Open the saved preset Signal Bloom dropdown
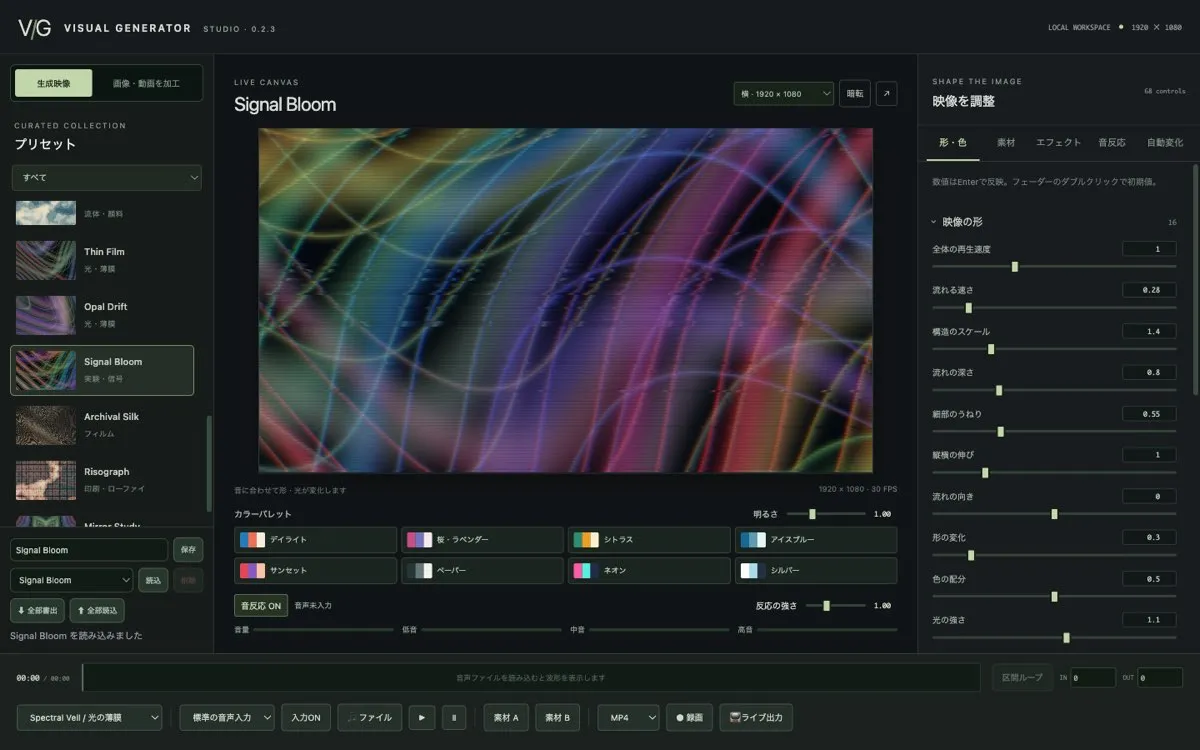Viewport: 1200px width, 750px height. [72, 580]
